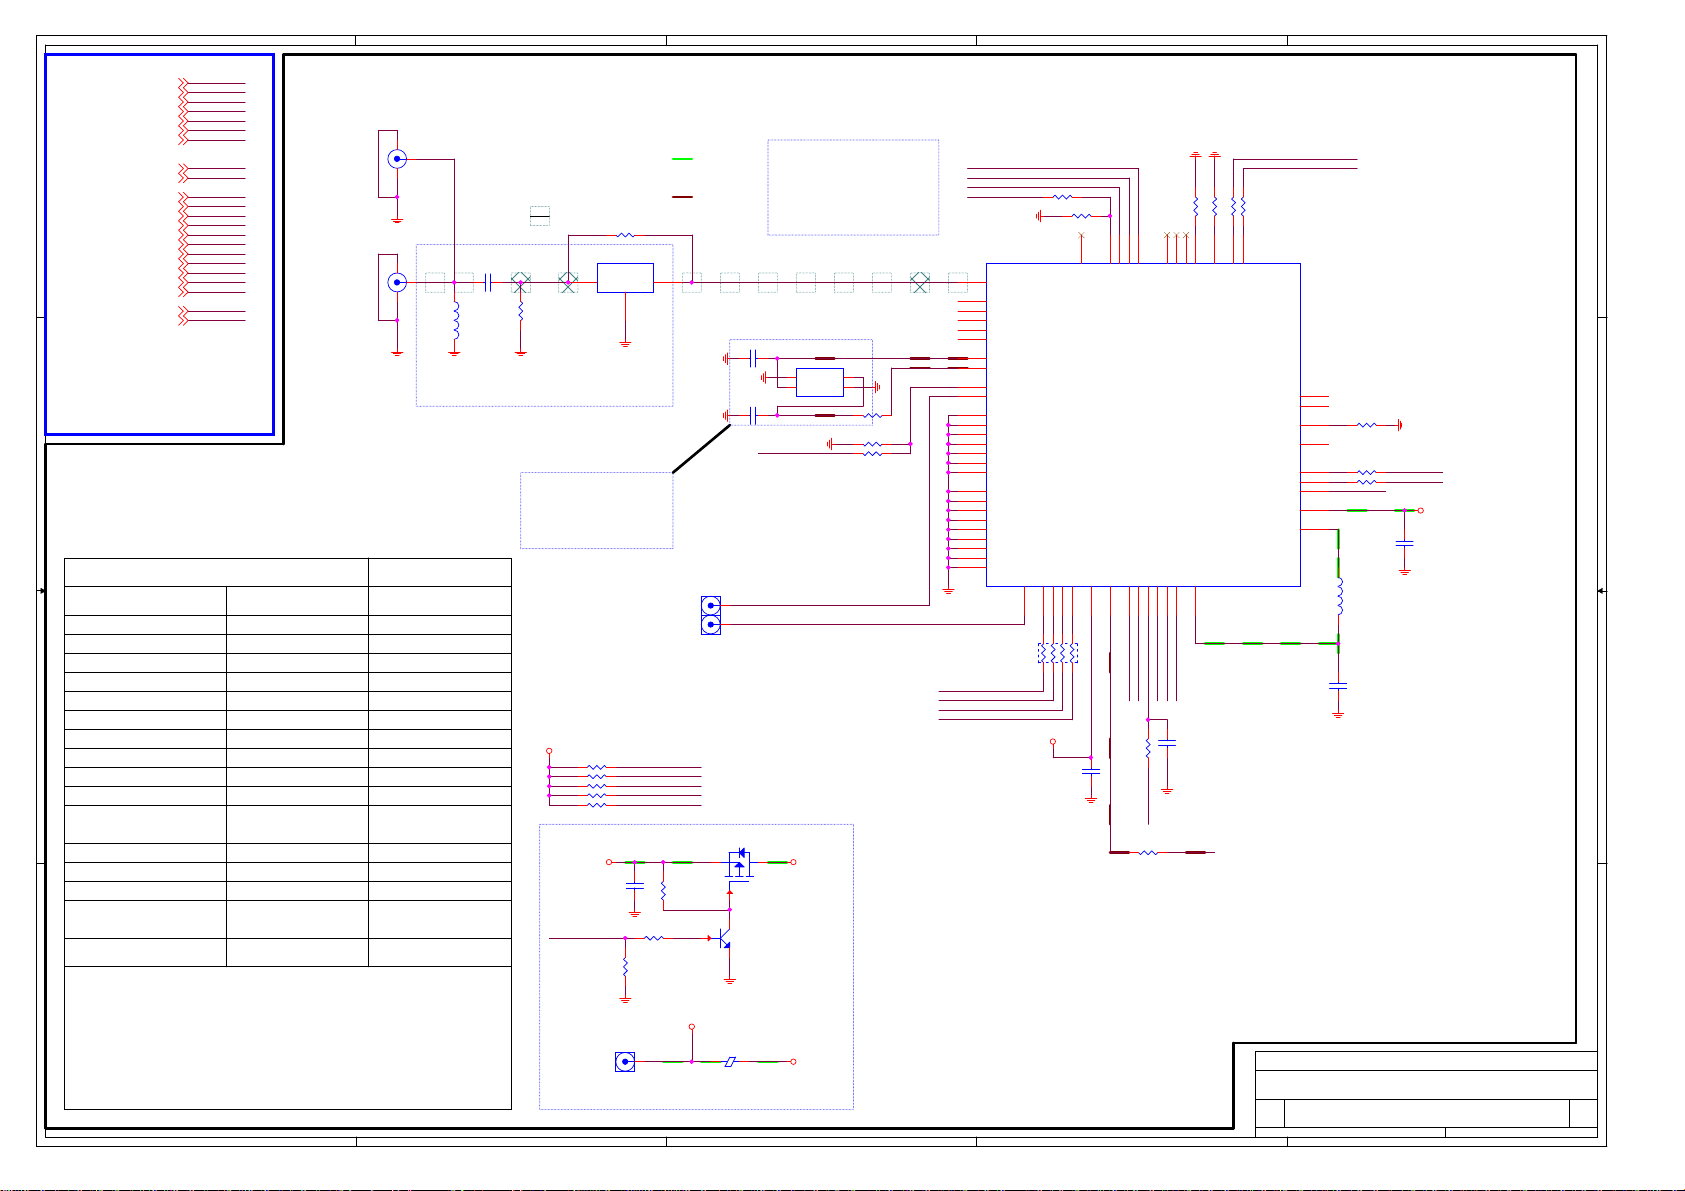Click the blue-bordered port connector panel
The height and width of the screenshot is (1191, 1685).
[x=160, y=245]
